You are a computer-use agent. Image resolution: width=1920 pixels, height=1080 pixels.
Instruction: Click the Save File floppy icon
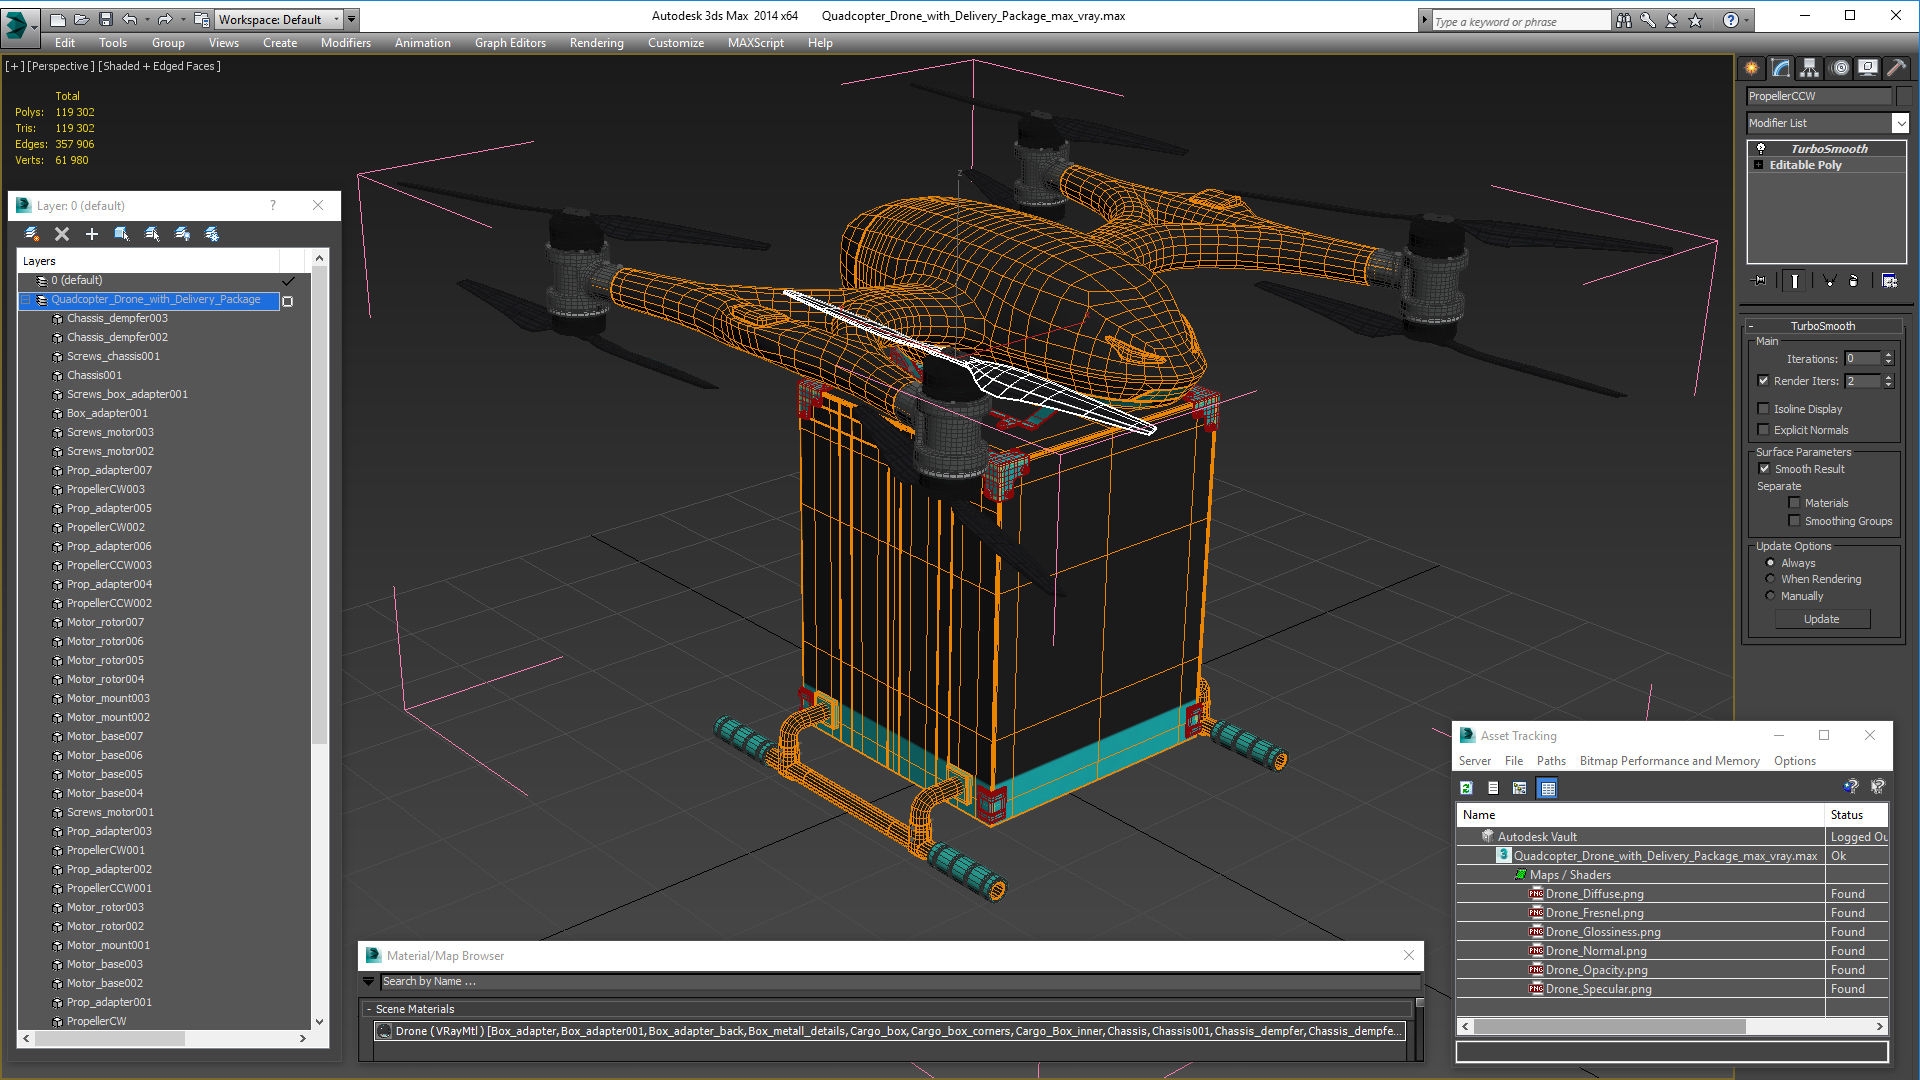[105, 19]
